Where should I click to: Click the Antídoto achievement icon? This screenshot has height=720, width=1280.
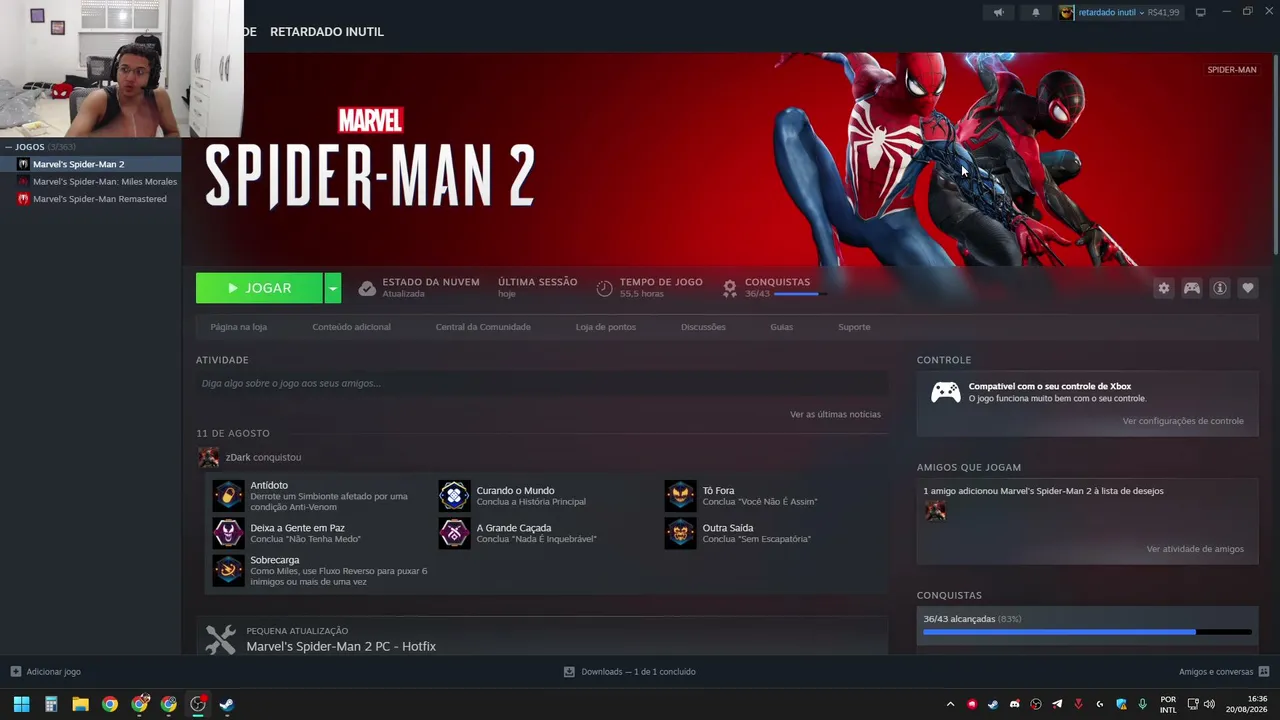click(x=228, y=495)
